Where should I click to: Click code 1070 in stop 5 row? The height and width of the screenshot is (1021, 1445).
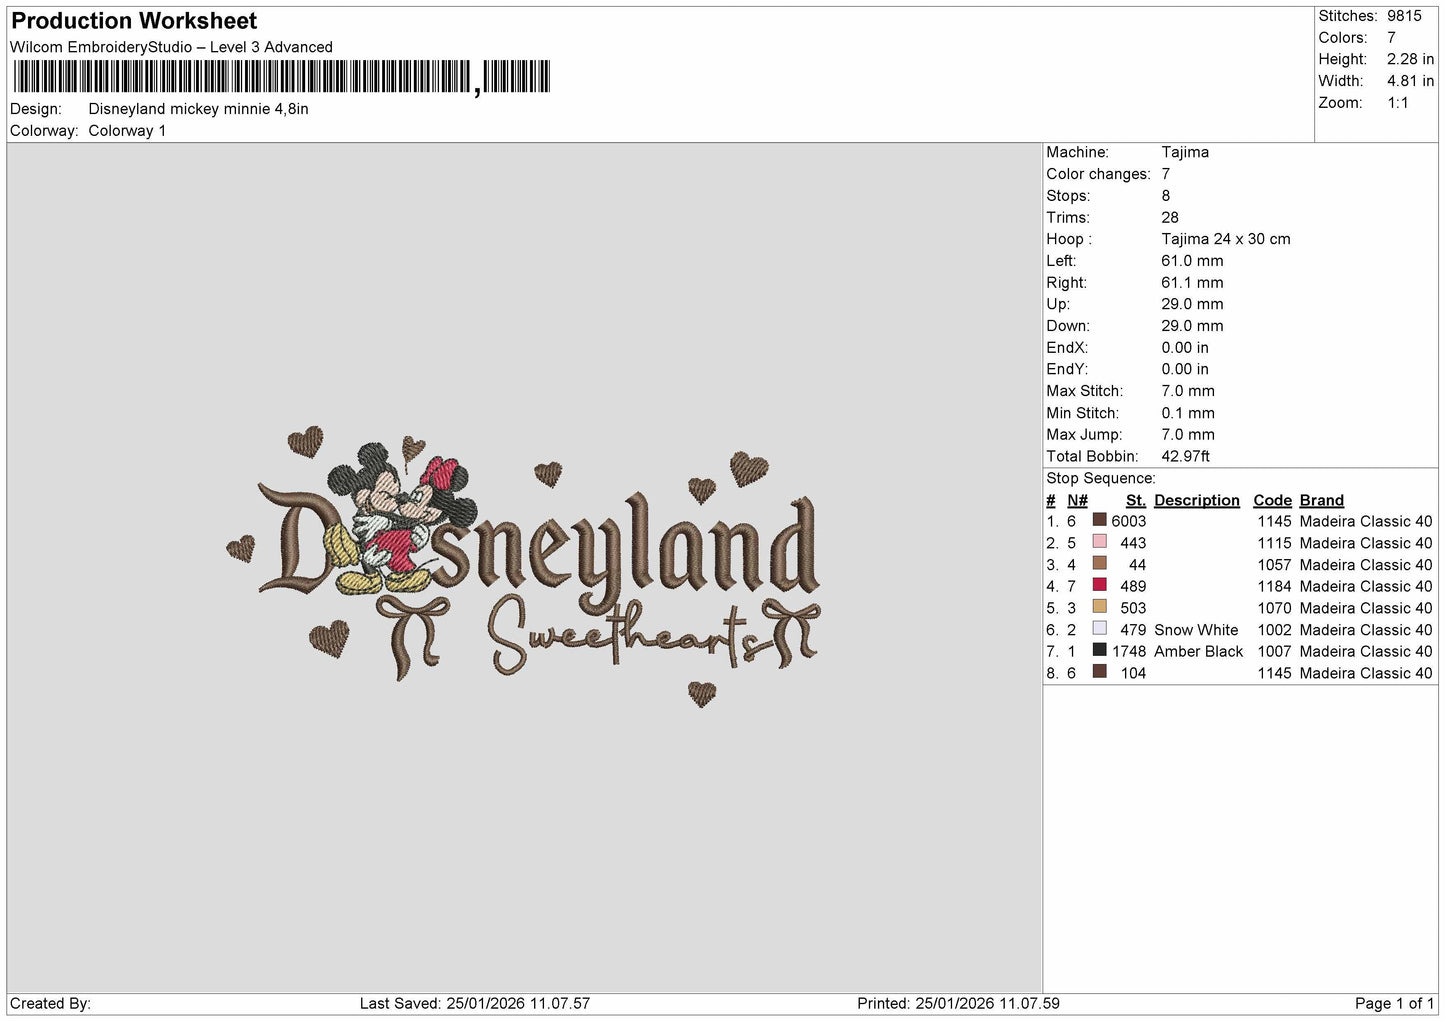tap(1275, 608)
